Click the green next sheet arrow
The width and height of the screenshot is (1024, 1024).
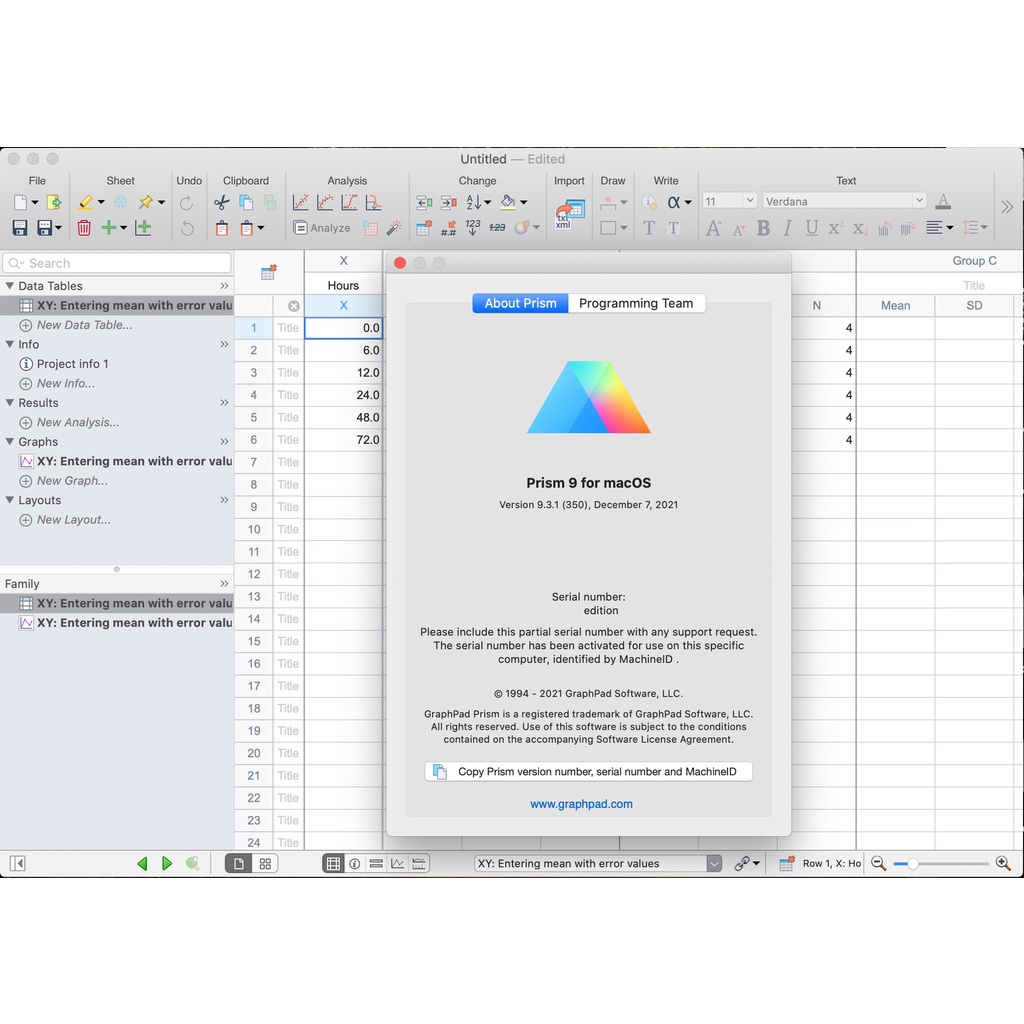(167, 864)
